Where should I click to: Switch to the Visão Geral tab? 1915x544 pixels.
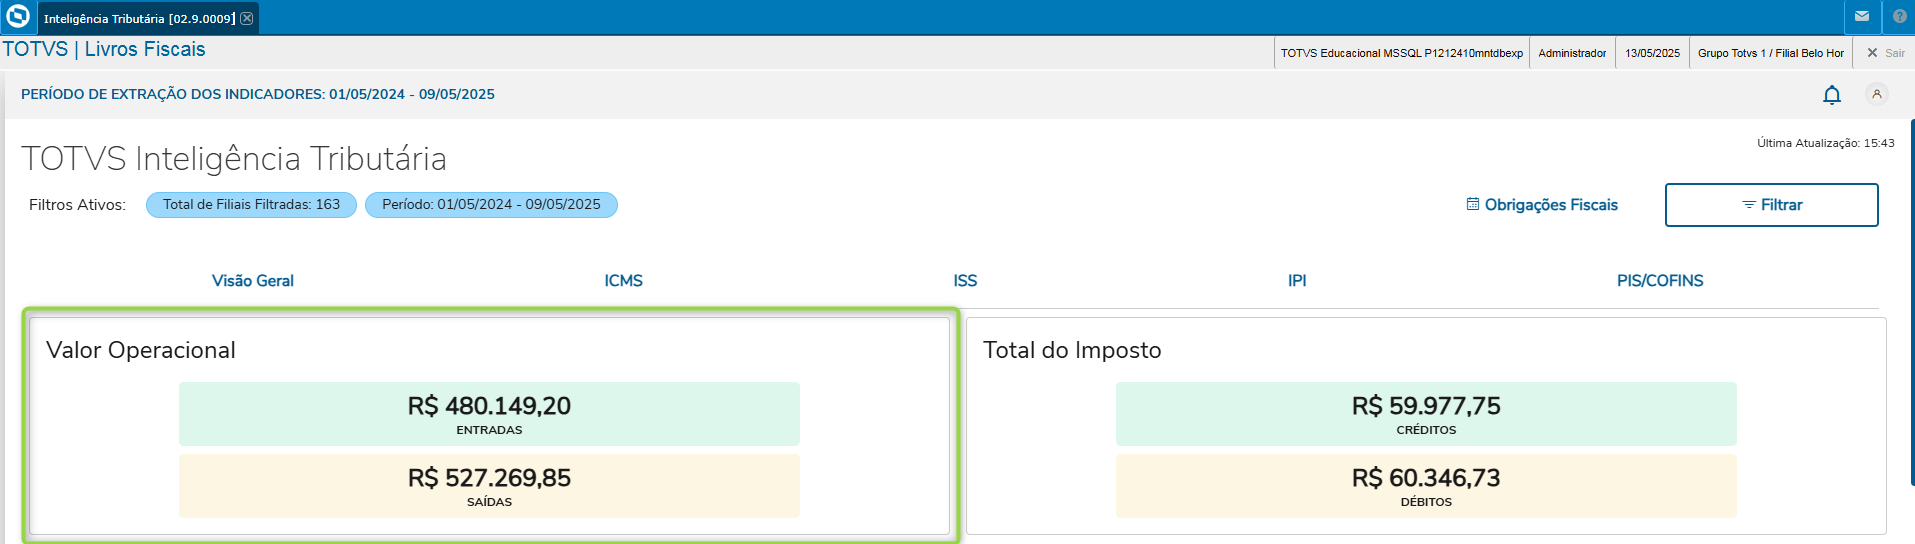[253, 281]
